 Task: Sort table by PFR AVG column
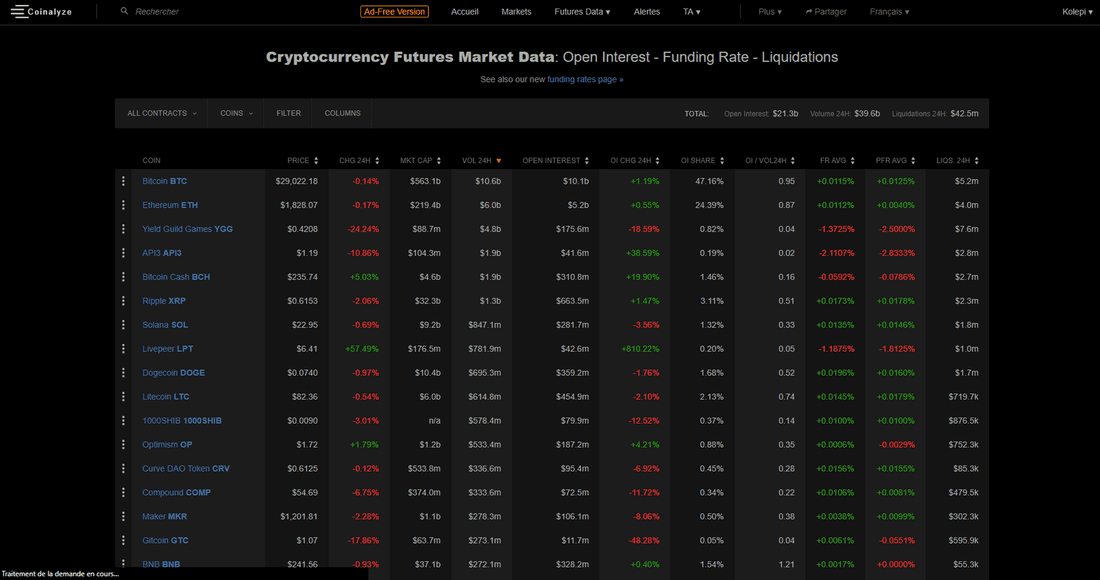pyautogui.click(x=896, y=161)
